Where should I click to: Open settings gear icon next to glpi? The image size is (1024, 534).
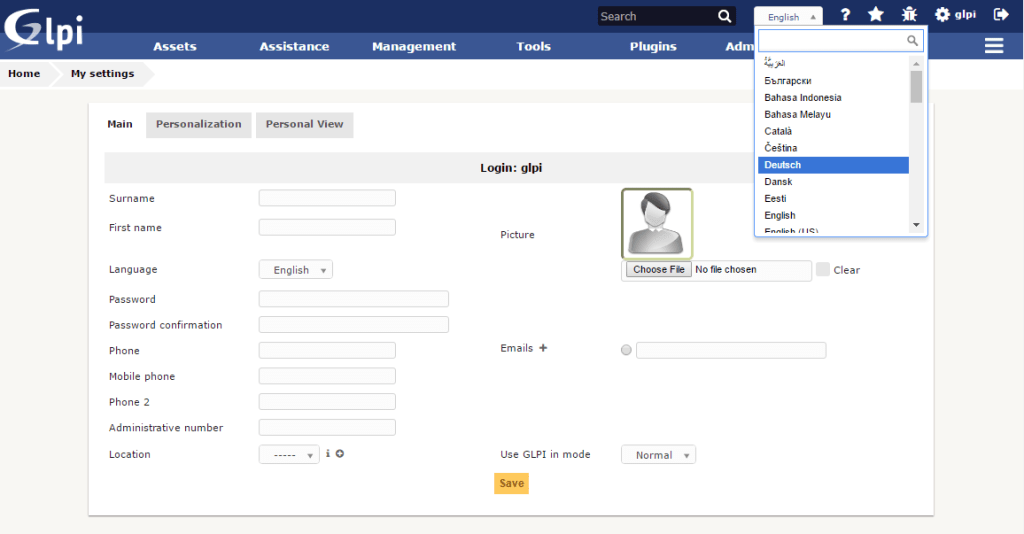(x=942, y=15)
